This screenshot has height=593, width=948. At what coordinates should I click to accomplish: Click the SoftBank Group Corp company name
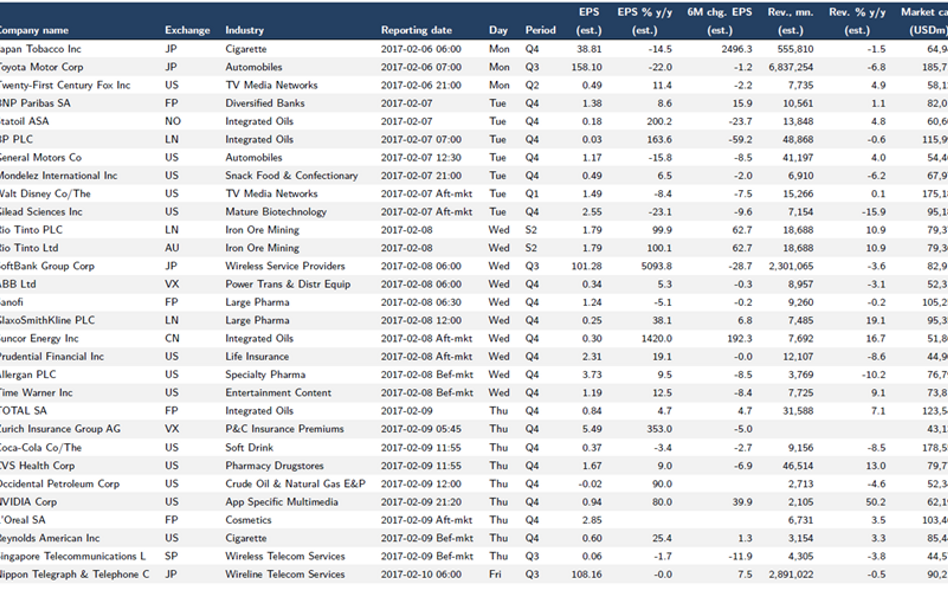47,266
